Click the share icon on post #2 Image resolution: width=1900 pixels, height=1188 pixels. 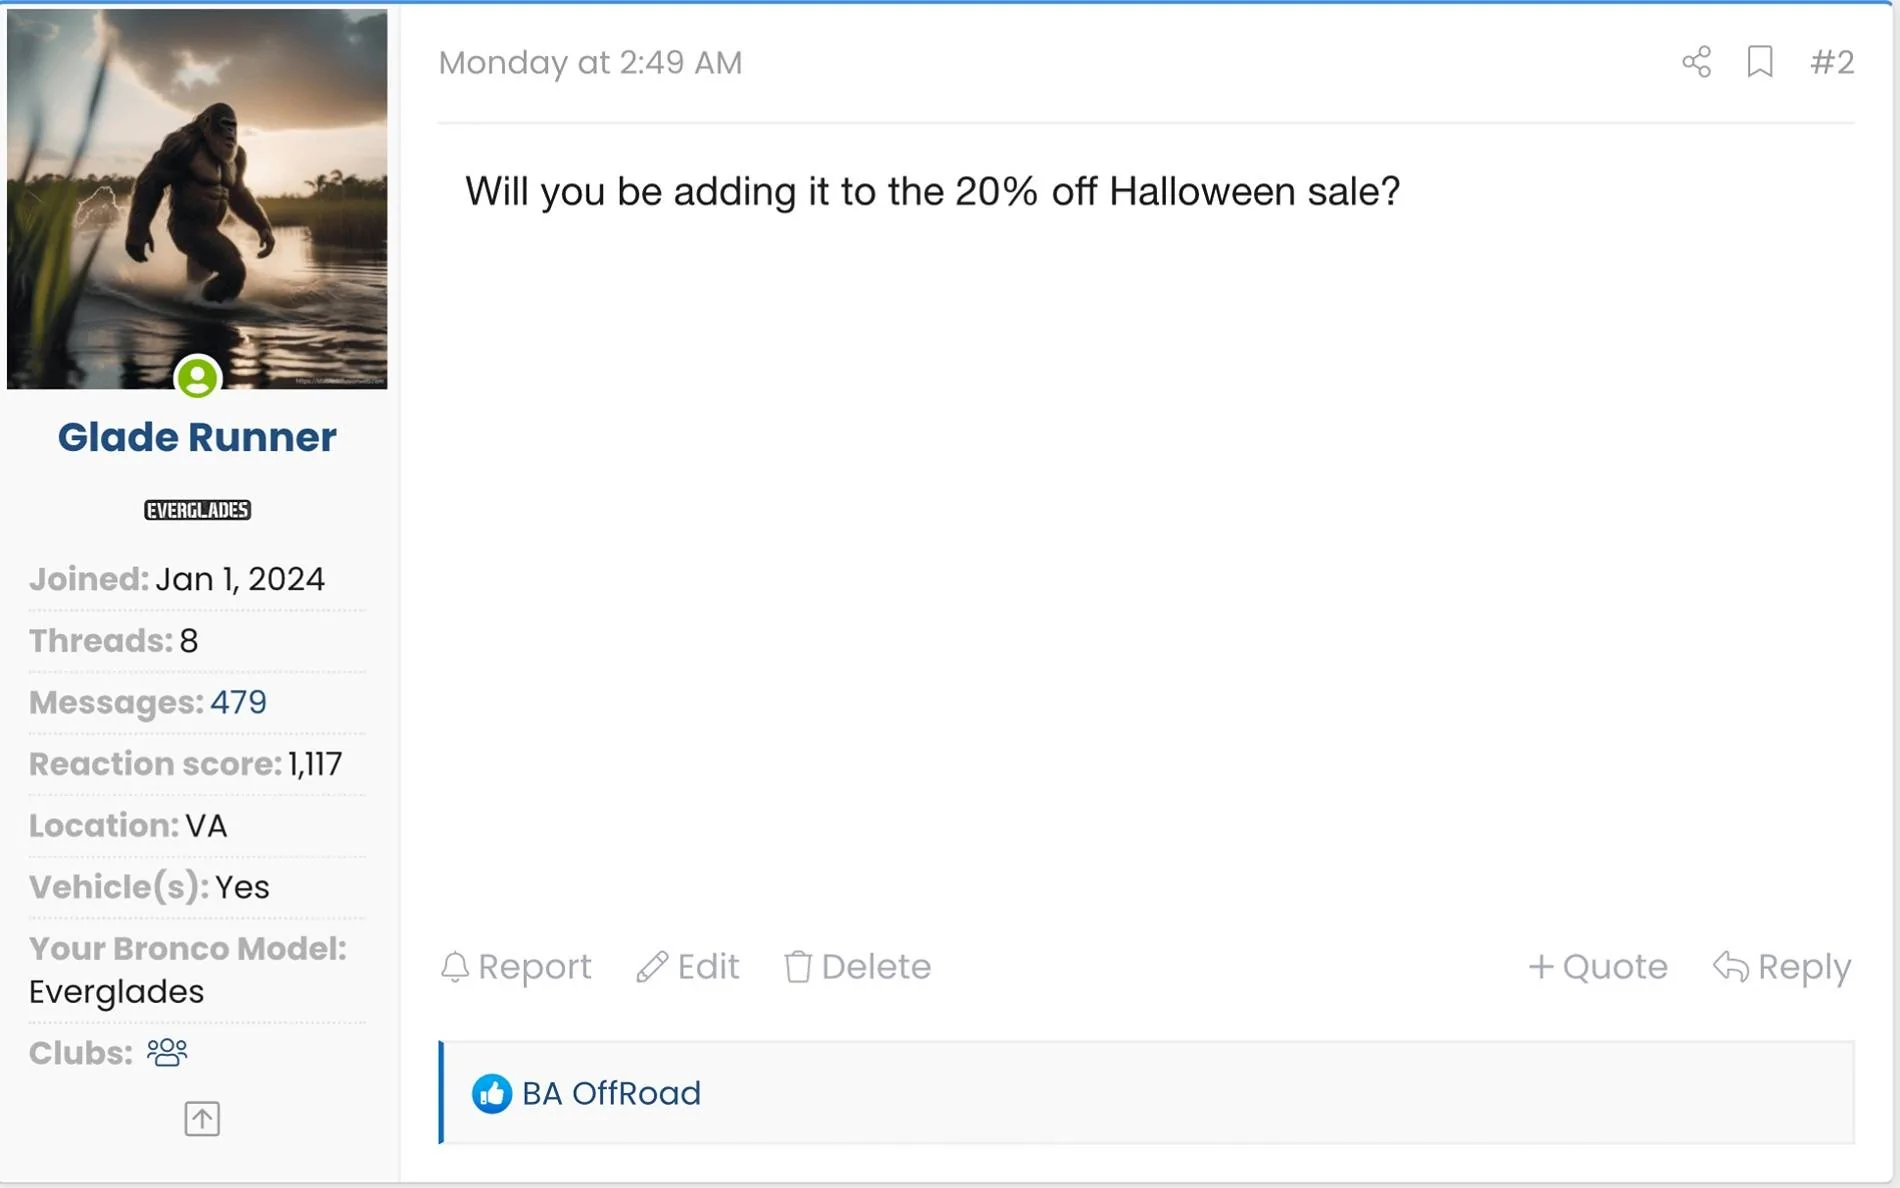click(1696, 62)
